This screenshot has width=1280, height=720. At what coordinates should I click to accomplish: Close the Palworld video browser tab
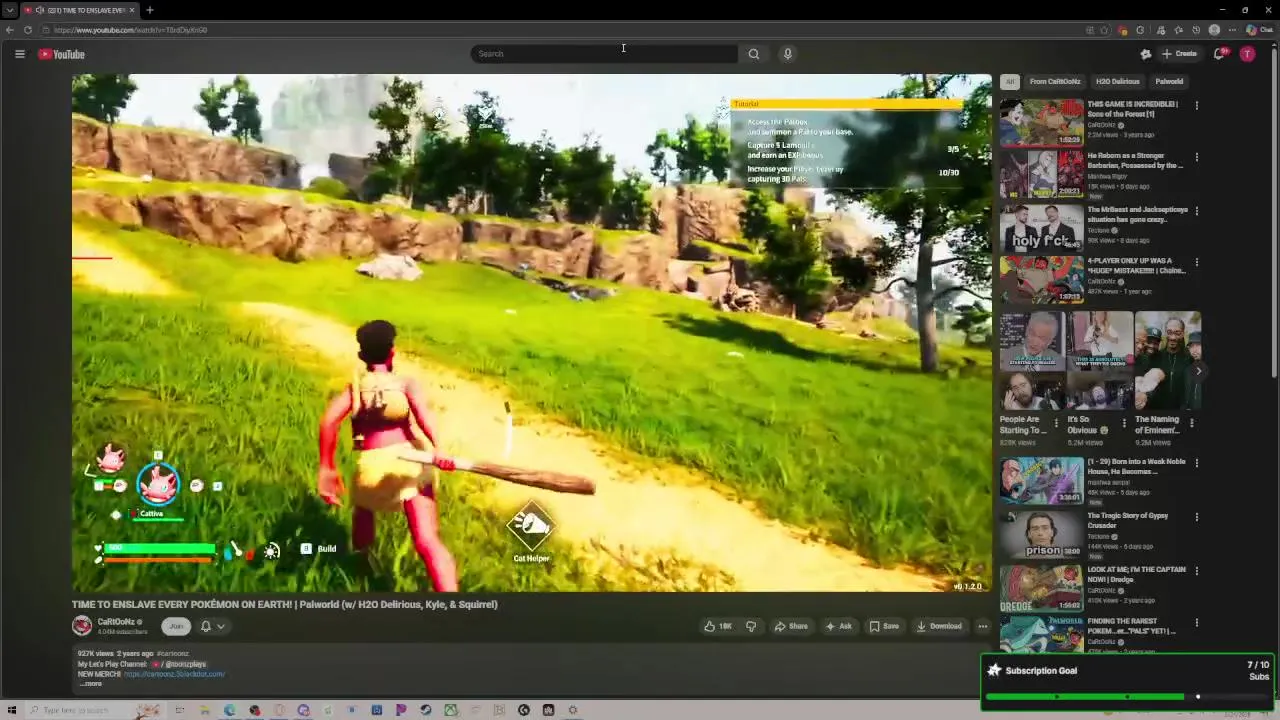point(132,10)
